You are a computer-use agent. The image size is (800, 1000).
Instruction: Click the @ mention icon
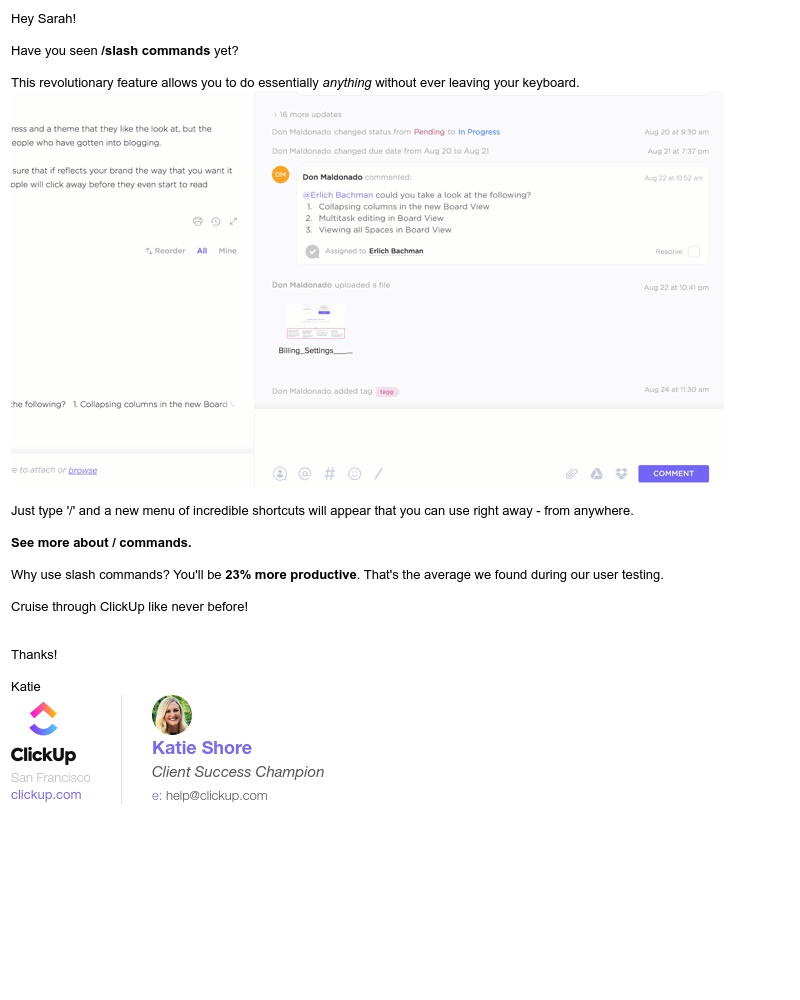tap(305, 474)
